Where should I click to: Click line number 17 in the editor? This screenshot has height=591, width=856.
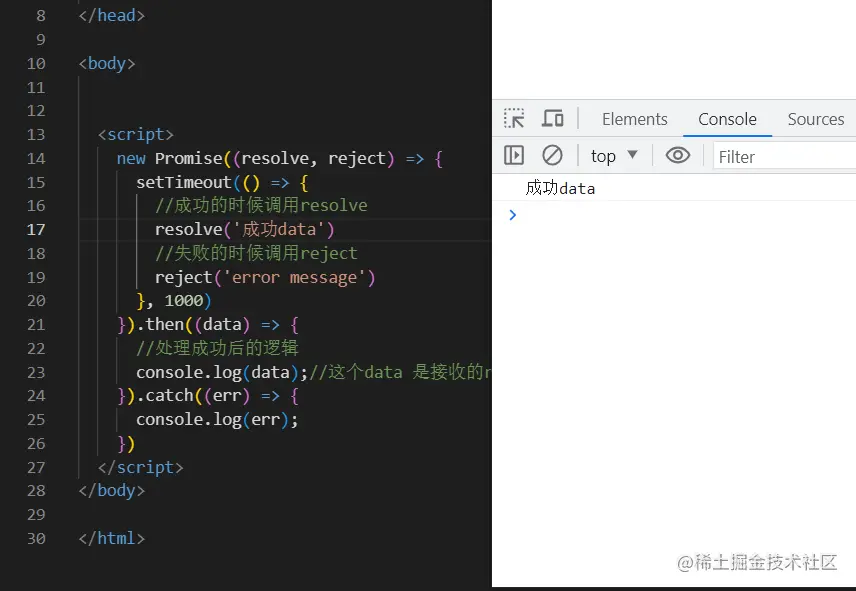35,230
